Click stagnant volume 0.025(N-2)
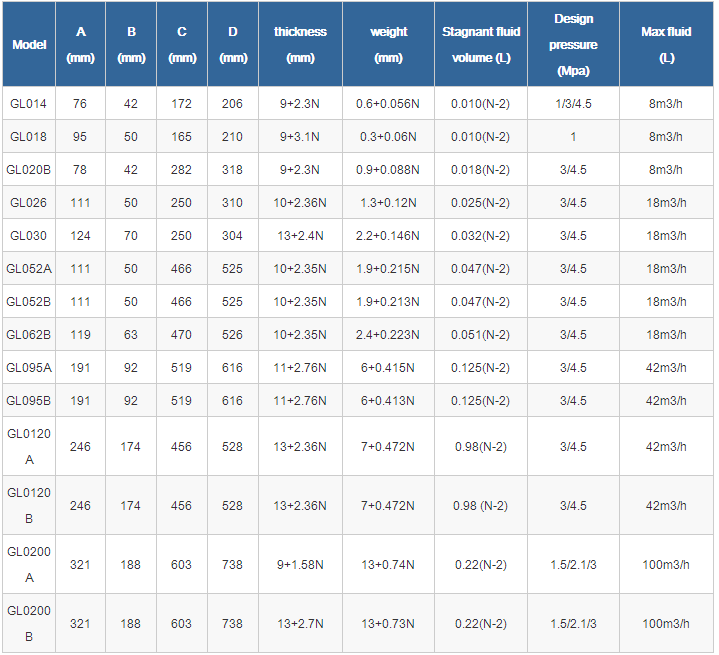Image resolution: width=719 pixels, height=655 pixels. coord(481,203)
